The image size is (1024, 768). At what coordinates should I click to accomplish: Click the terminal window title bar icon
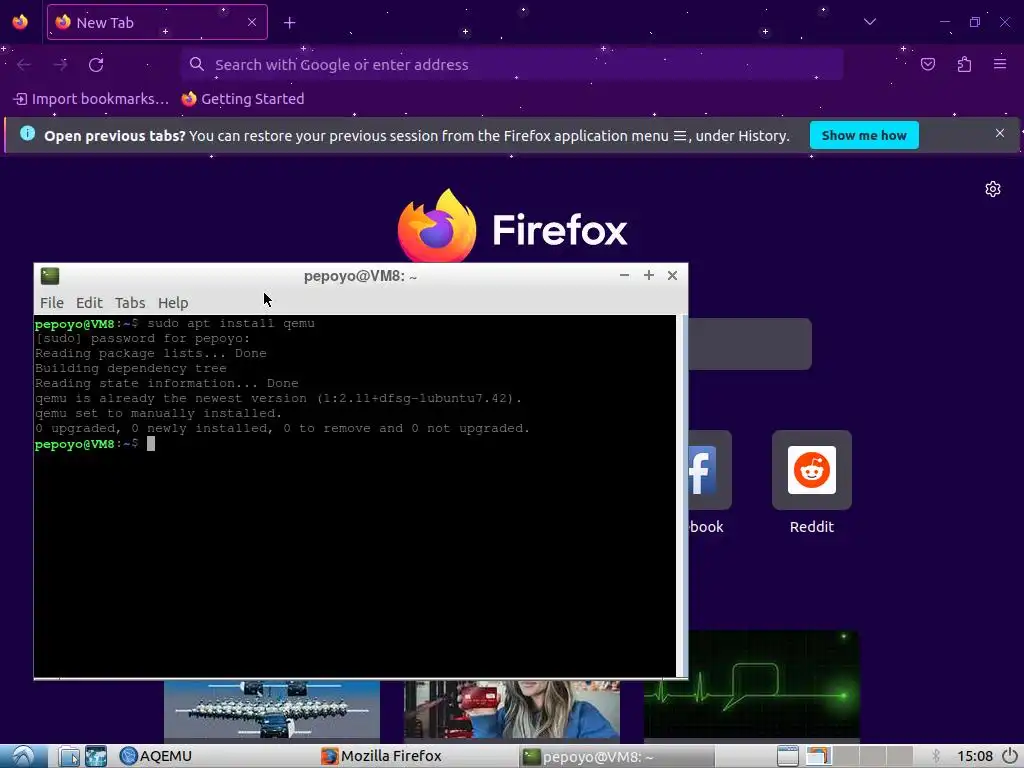tap(50, 276)
